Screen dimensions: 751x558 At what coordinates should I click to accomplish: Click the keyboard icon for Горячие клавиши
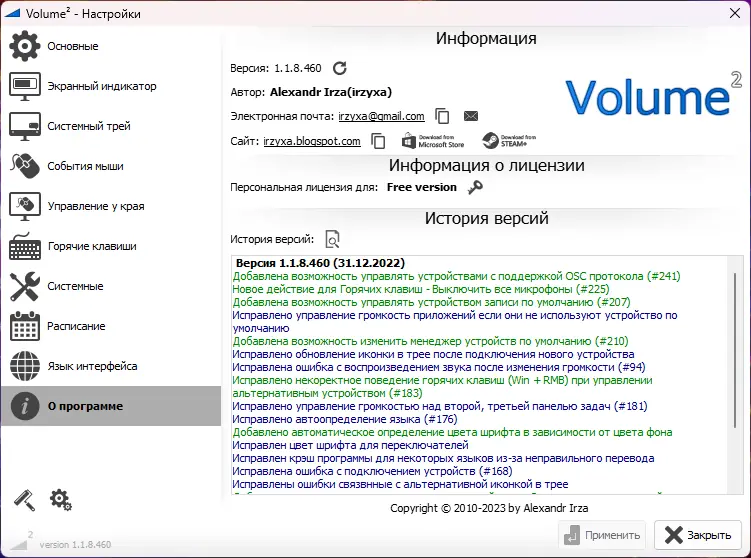pyautogui.click(x=24, y=246)
